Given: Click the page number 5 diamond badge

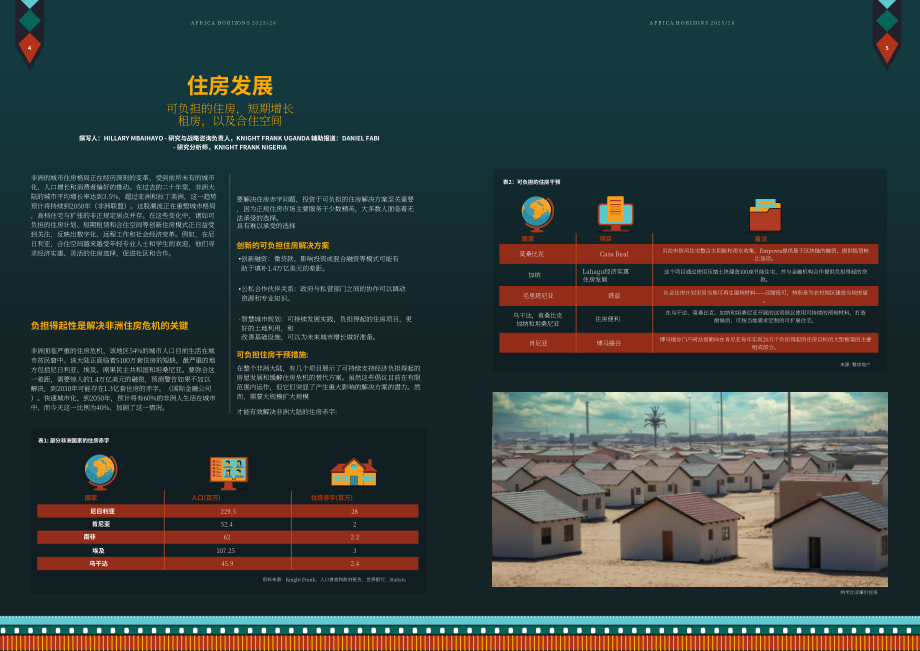Looking at the screenshot, I should (887, 49).
